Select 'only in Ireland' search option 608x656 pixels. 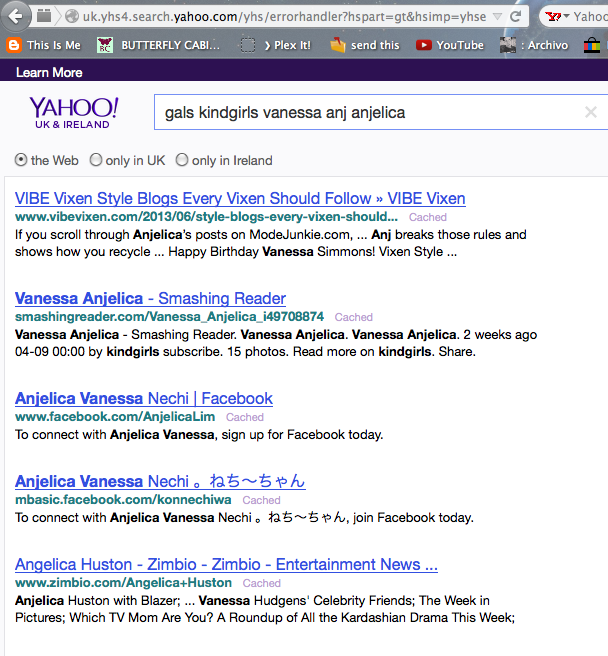(x=182, y=160)
